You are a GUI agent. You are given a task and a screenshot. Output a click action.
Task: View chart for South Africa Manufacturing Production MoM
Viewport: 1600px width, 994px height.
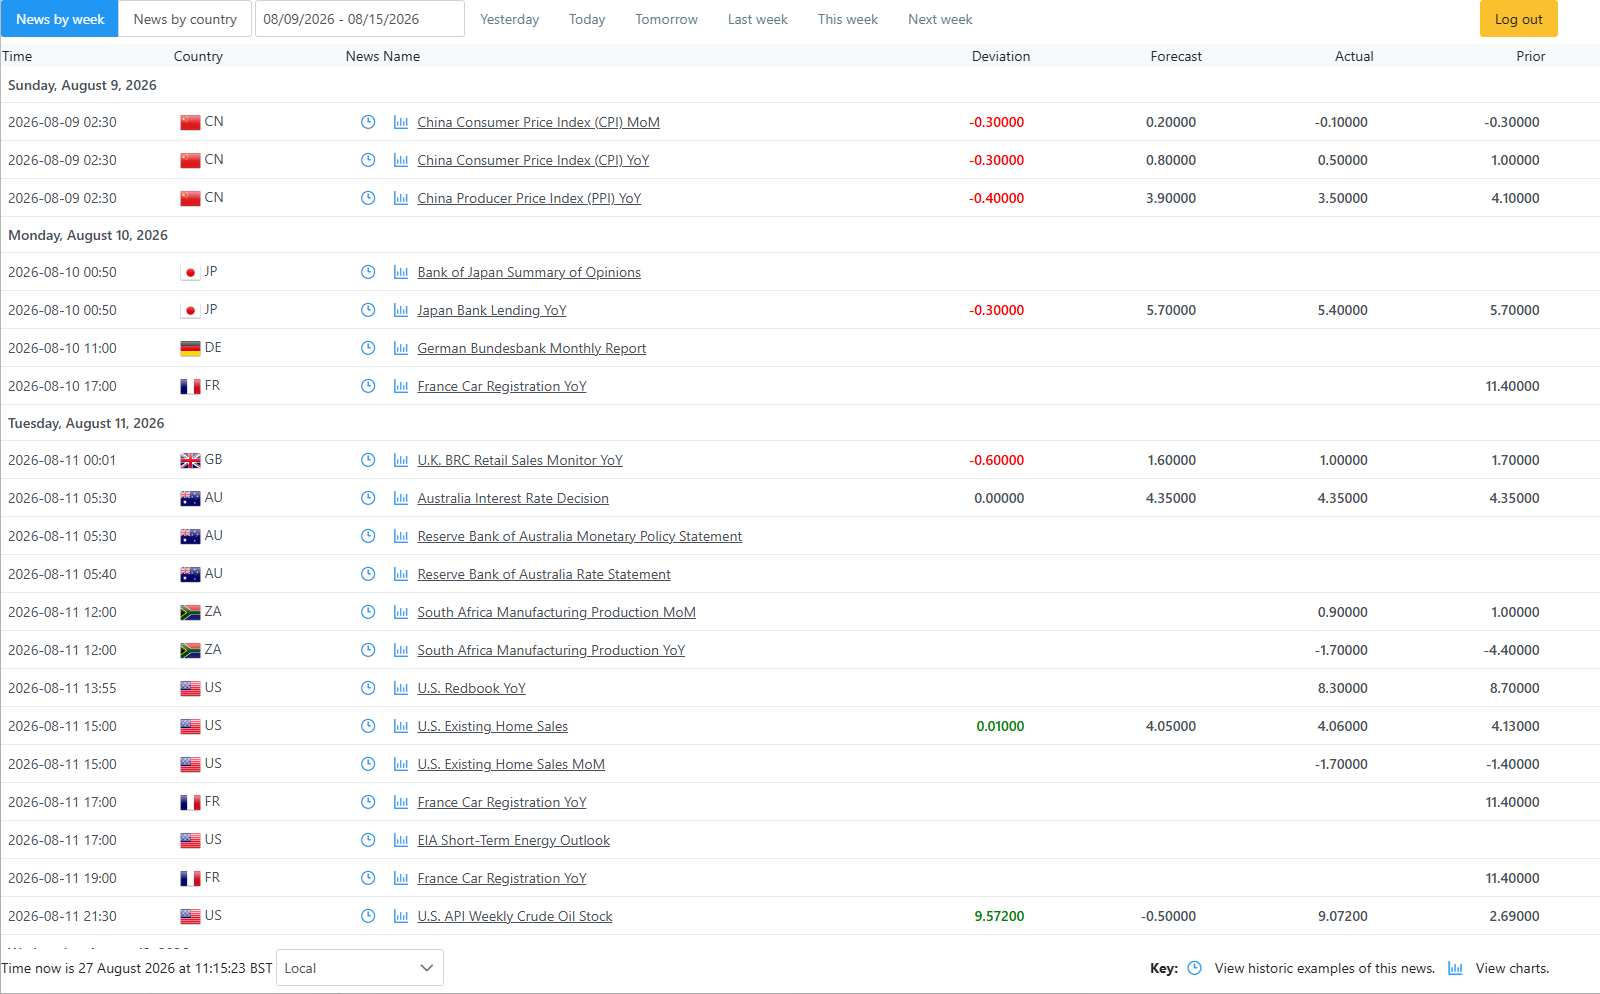click(401, 612)
